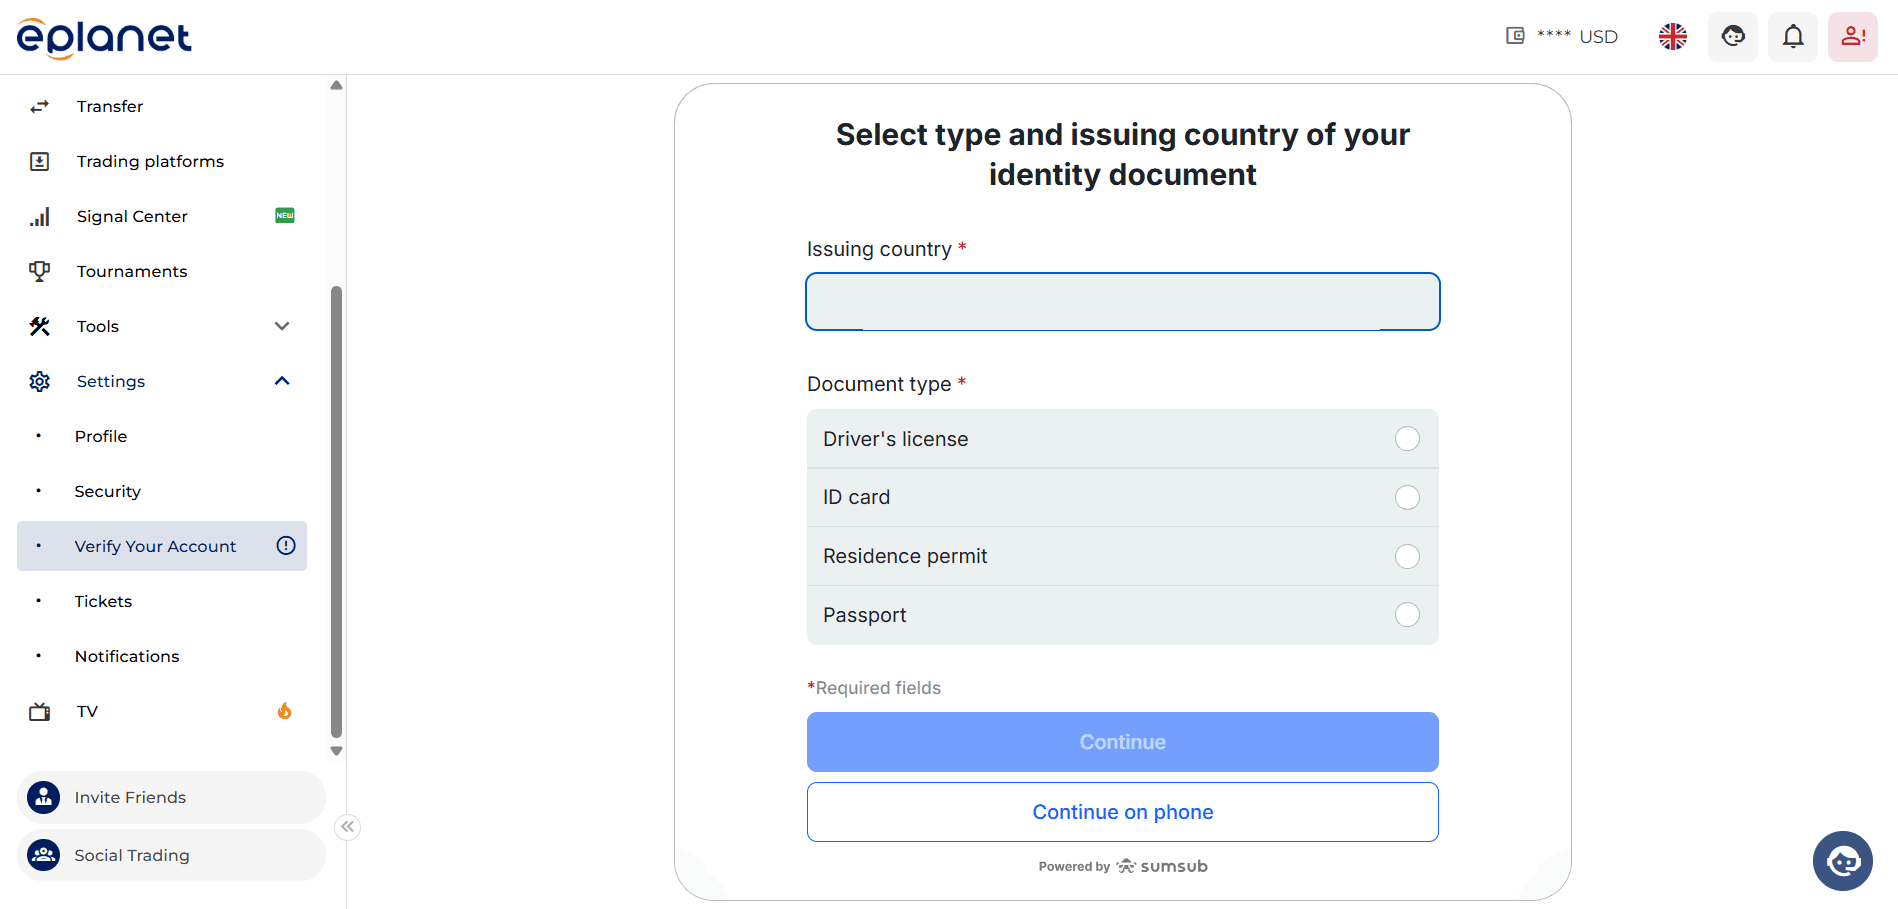Collapse the sidebar with the double-arrow button

pyautogui.click(x=347, y=827)
